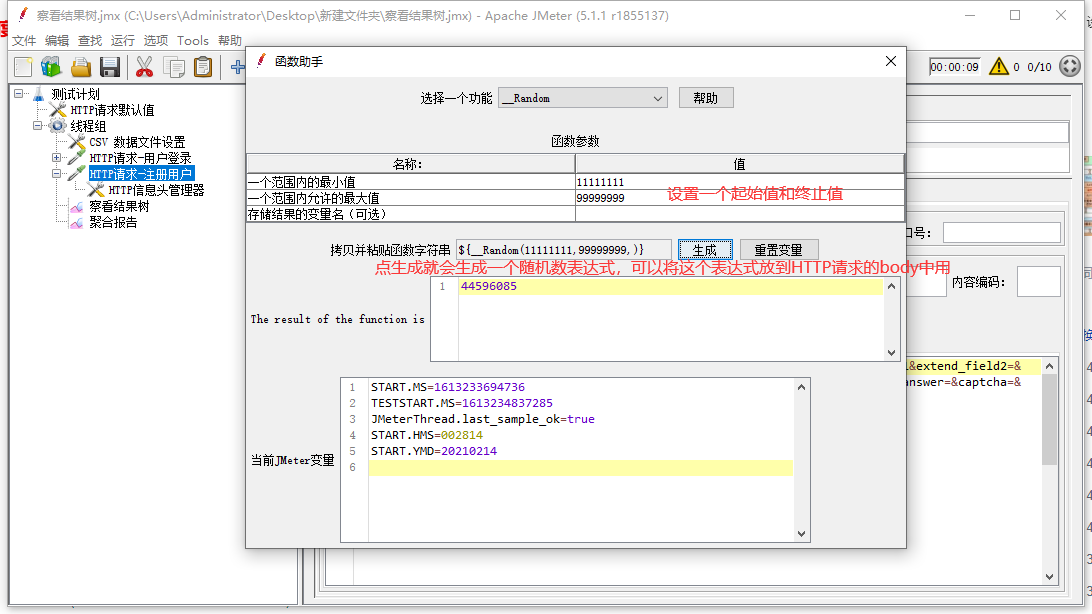Viewport: 1092px width, 614px height.
Task: Click the blue plus Expand All icon
Action: [x=237, y=67]
